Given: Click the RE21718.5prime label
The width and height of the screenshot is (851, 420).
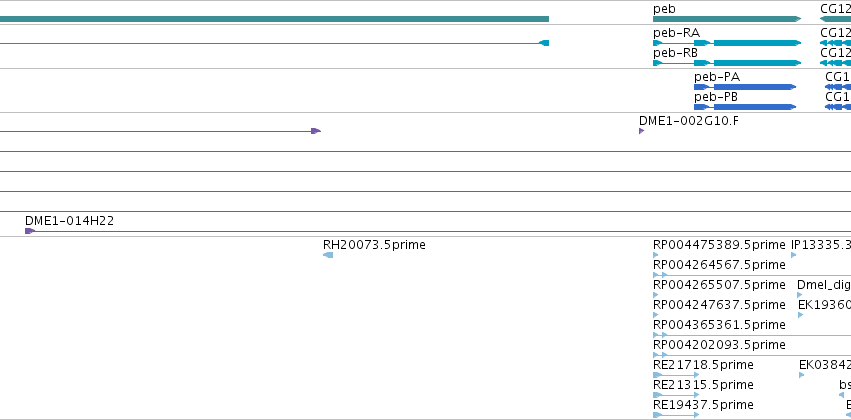Looking at the screenshot, I should (x=703, y=365).
